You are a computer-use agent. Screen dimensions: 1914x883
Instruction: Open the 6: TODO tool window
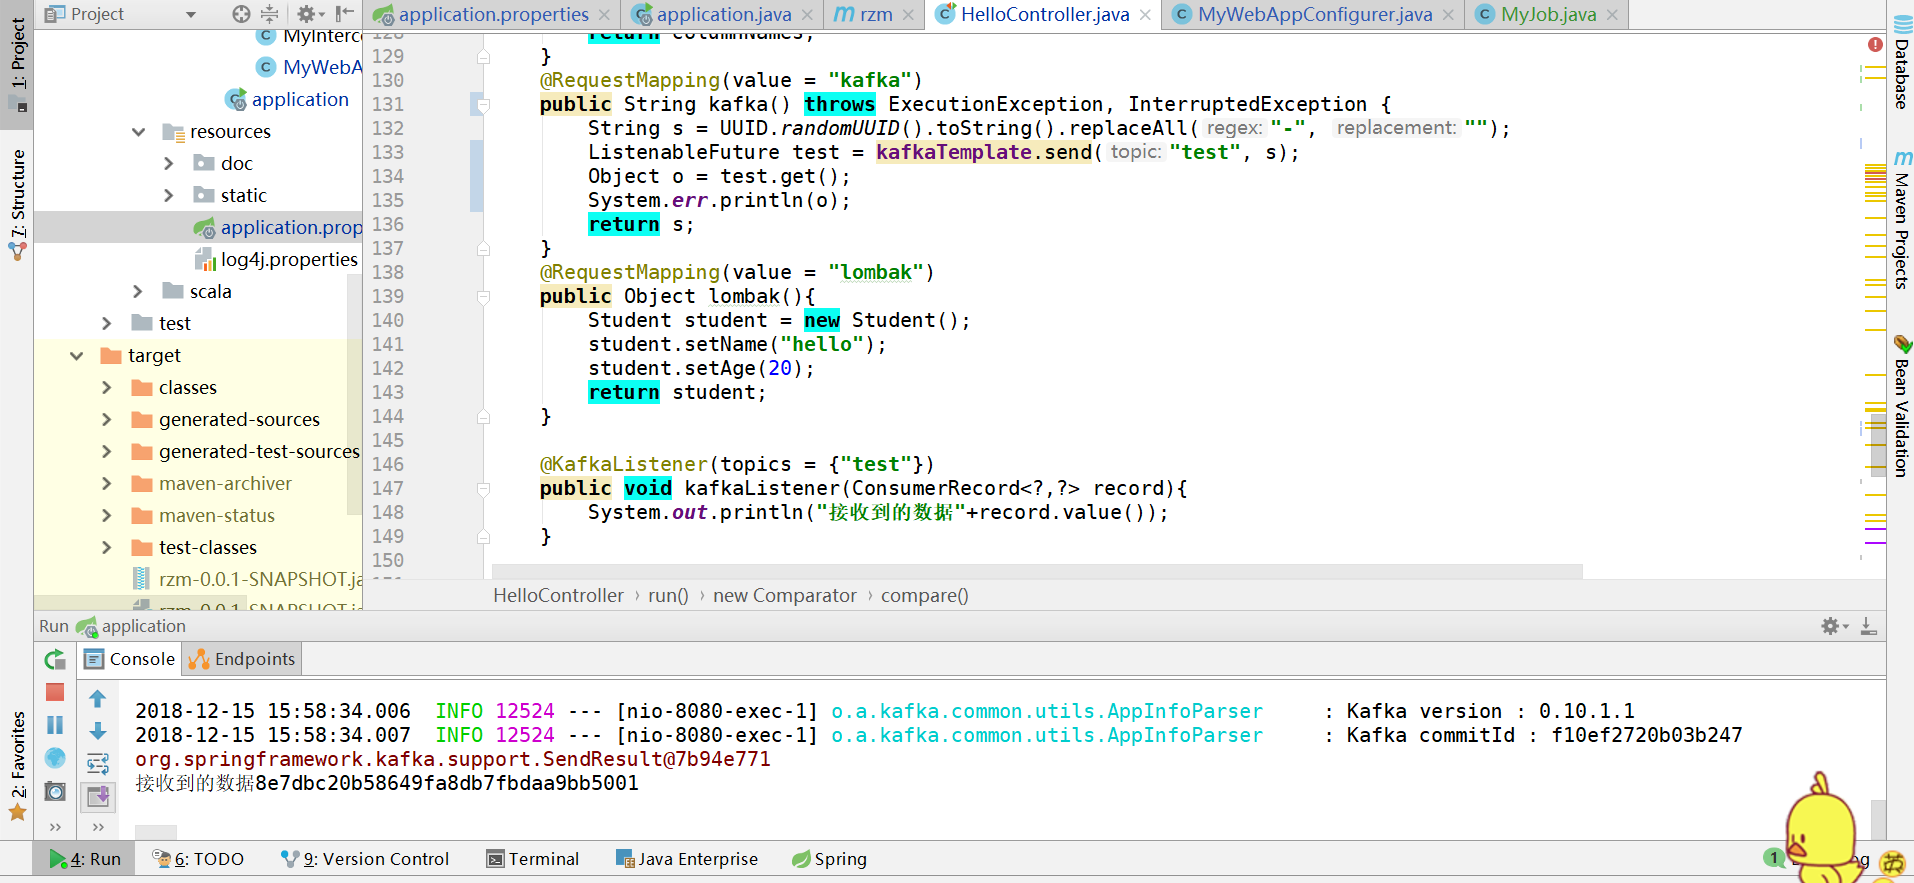pos(198,859)
